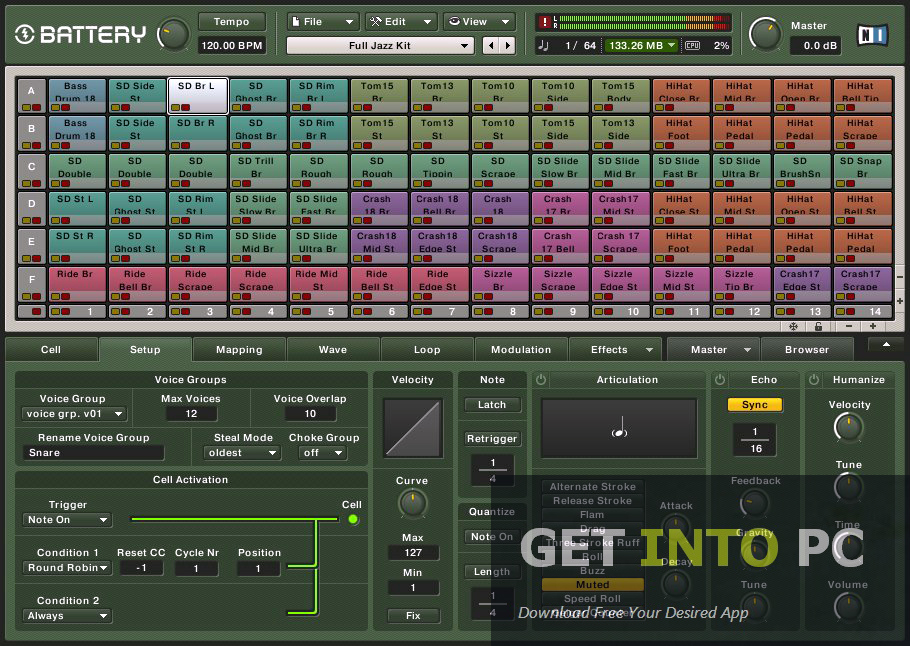Open the Full Jazz Kit selector
Screen dimensions: 910x646
[x=380, y=45]
